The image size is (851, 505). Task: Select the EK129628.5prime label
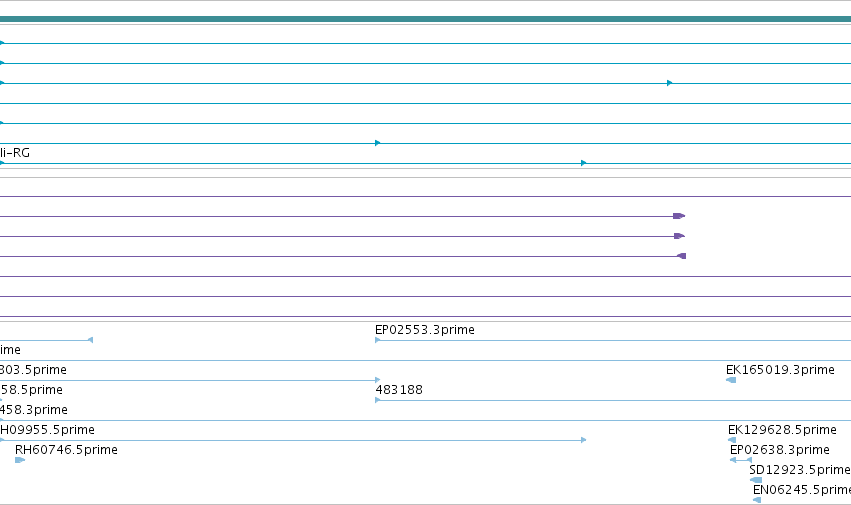(782, 430)
